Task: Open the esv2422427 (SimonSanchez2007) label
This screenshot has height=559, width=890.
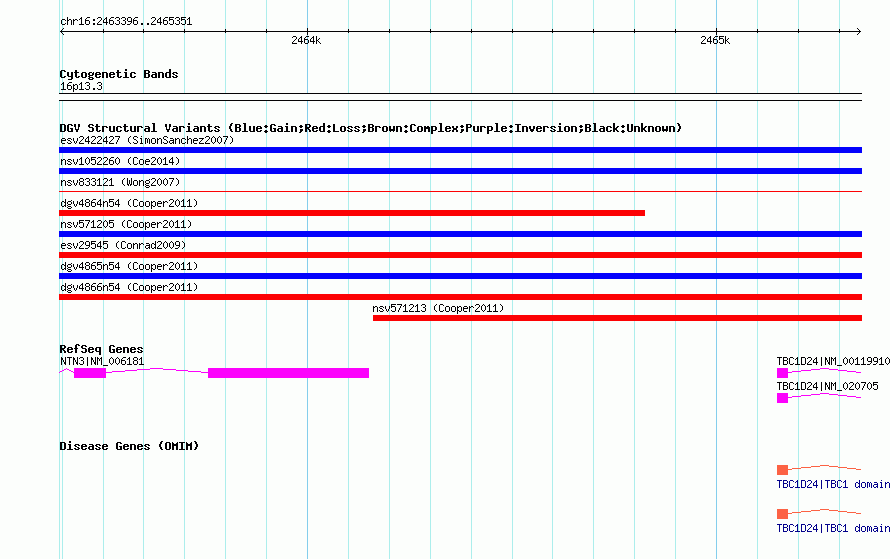Action: [x=147, y=140]
